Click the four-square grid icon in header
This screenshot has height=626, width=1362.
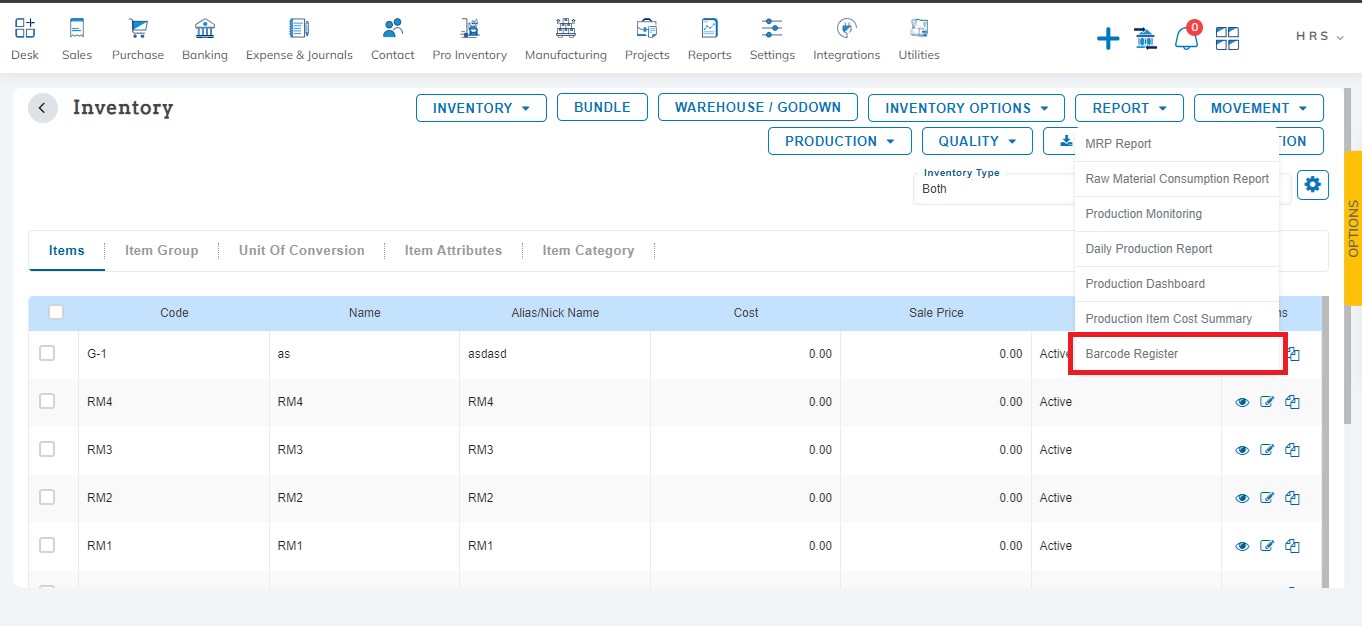click(x=1227, y=39)
